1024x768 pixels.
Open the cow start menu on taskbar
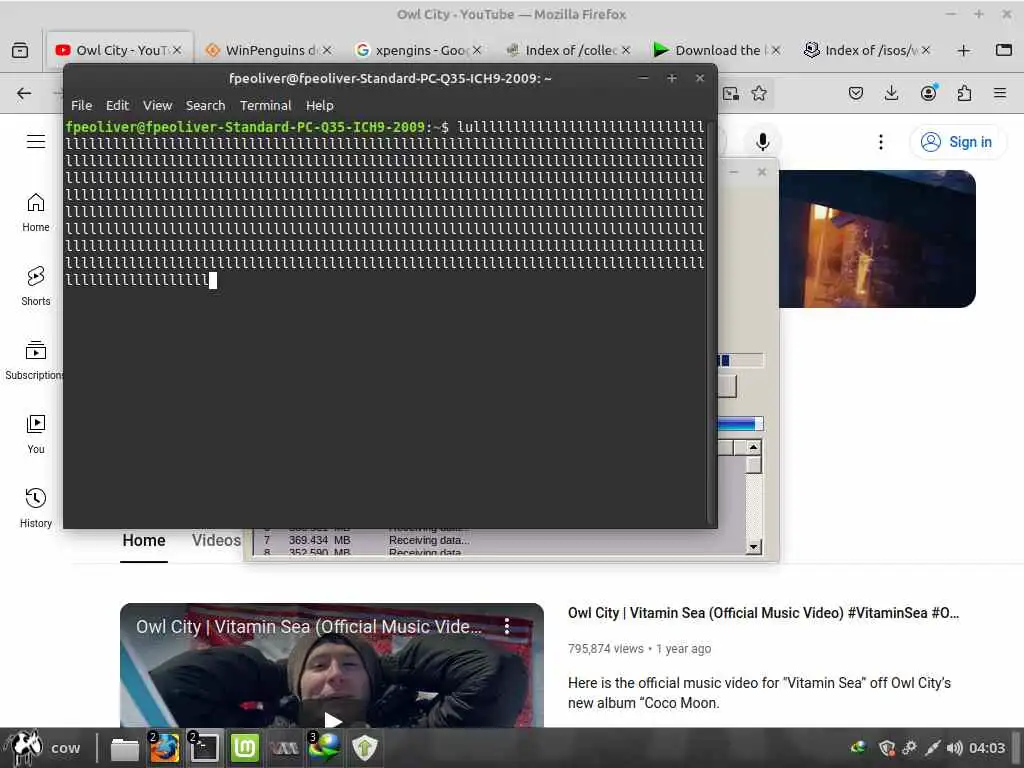click(43, 748)
